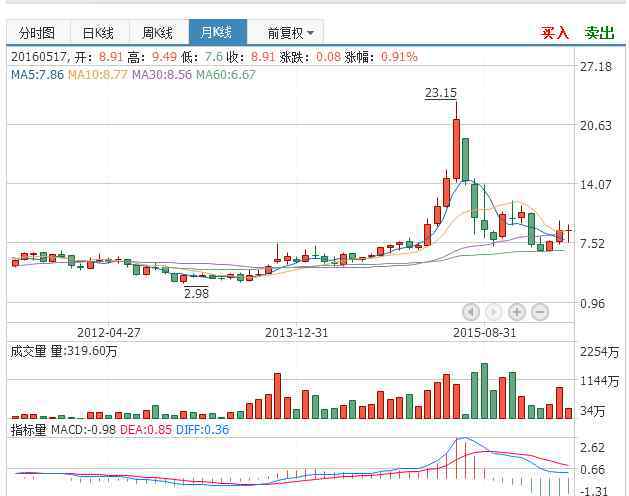Zoom in with the plus icon
The width and height of the screenshot is (629, 496).
point(517,312)
